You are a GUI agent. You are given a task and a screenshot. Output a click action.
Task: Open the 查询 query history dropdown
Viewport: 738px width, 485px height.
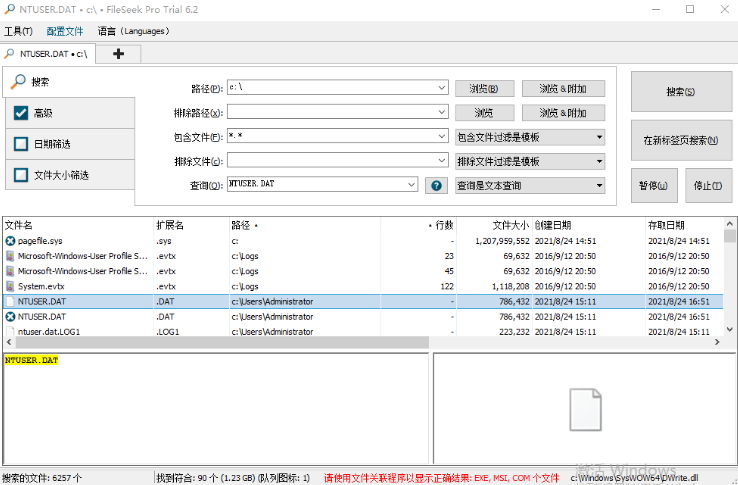coord(411,185)
